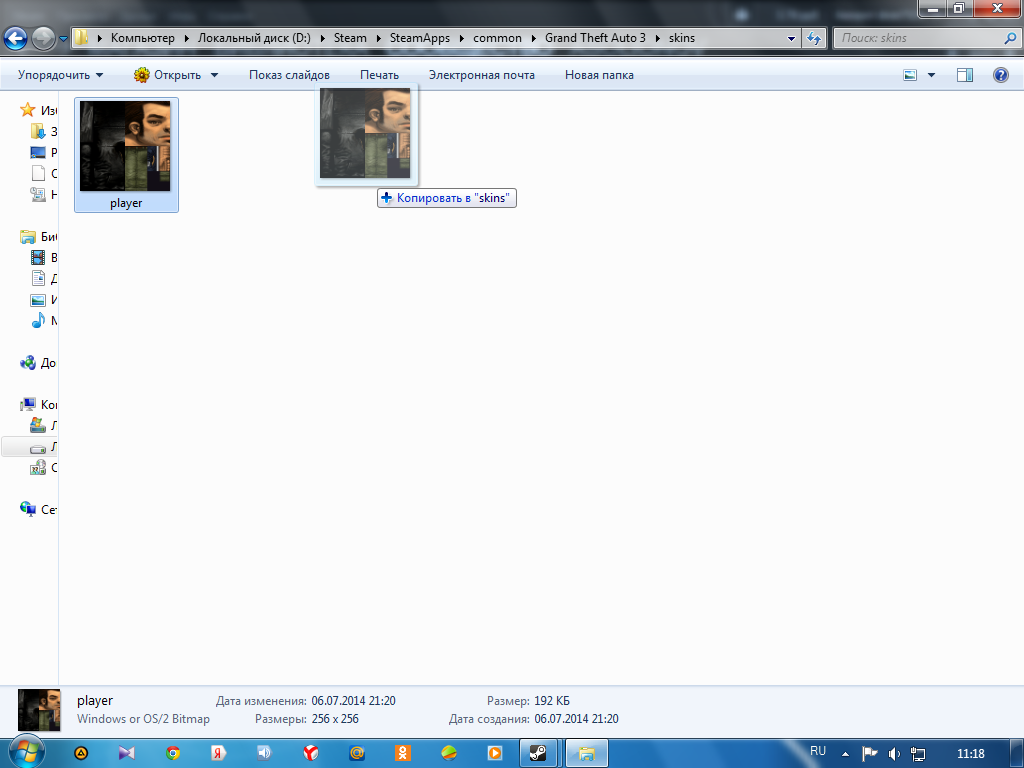
Task: Click 'Печать' in the toolbar
Action: click(x=379, y=75)
